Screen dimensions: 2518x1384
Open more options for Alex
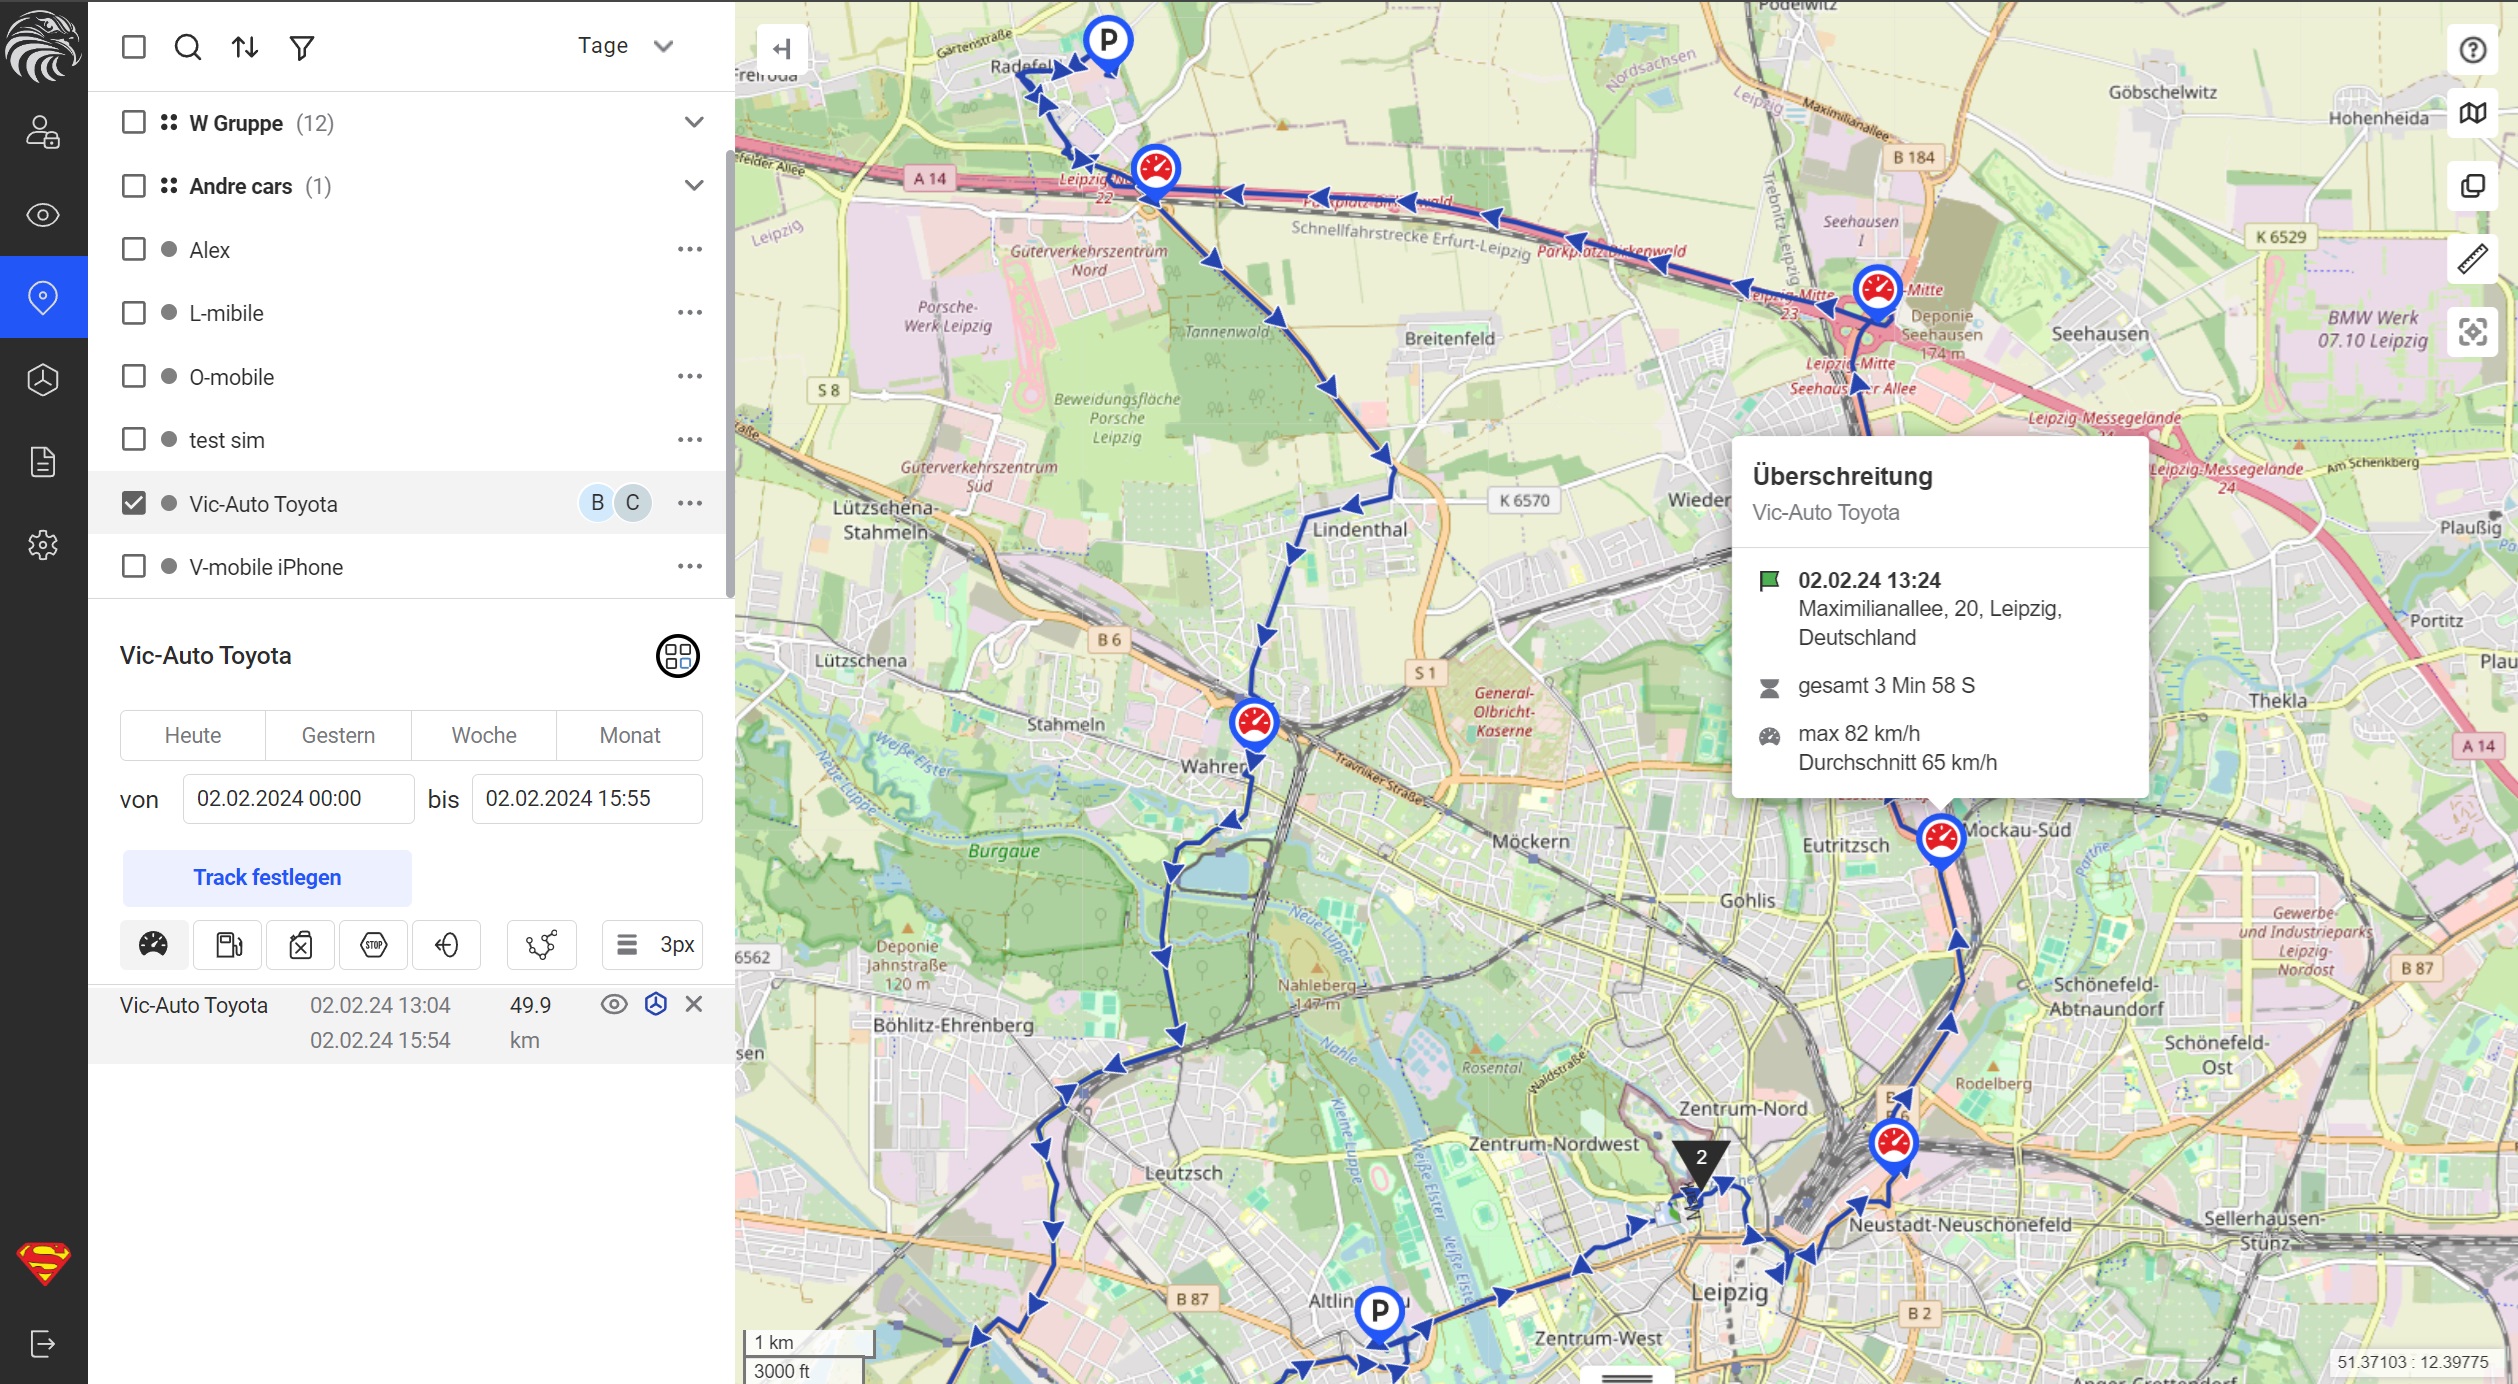click(x=690, y=249)
